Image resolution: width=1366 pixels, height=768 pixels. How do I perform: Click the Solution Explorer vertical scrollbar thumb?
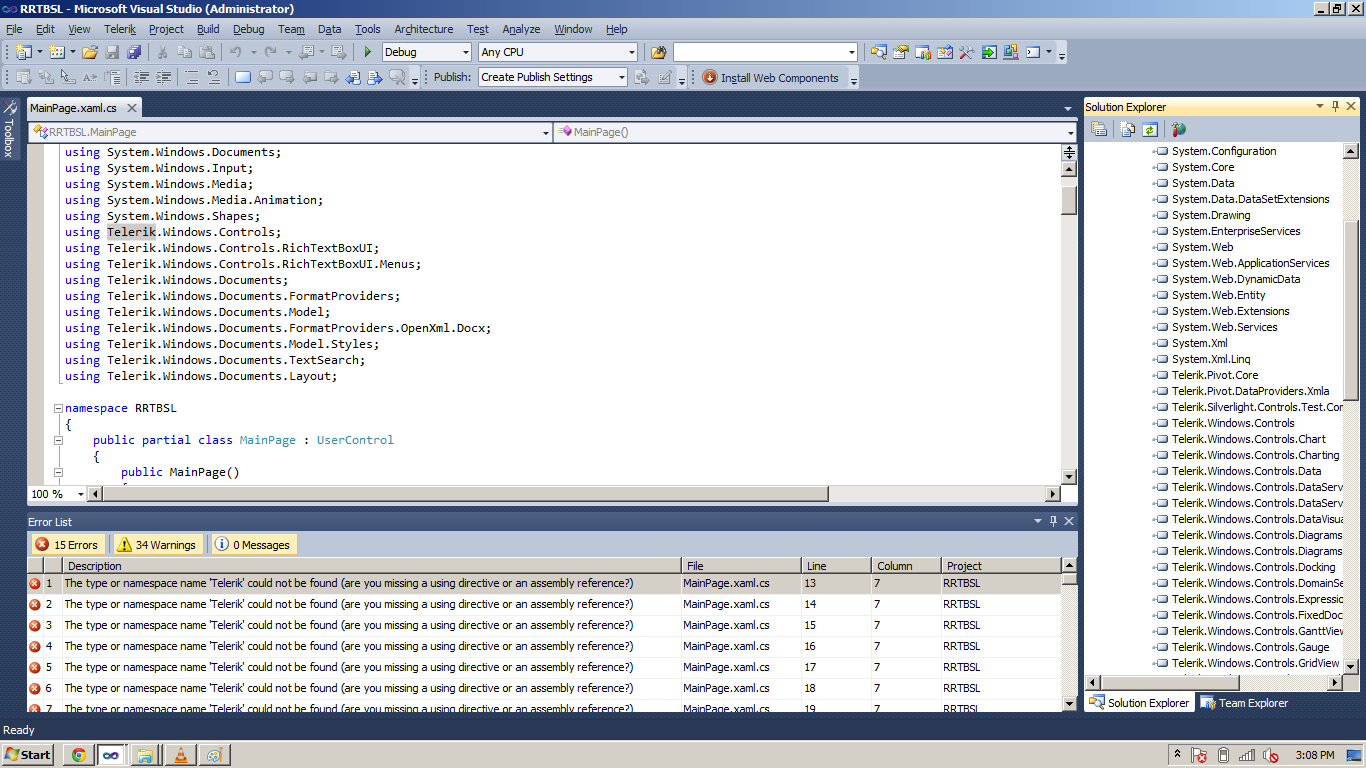point(1351,310)
